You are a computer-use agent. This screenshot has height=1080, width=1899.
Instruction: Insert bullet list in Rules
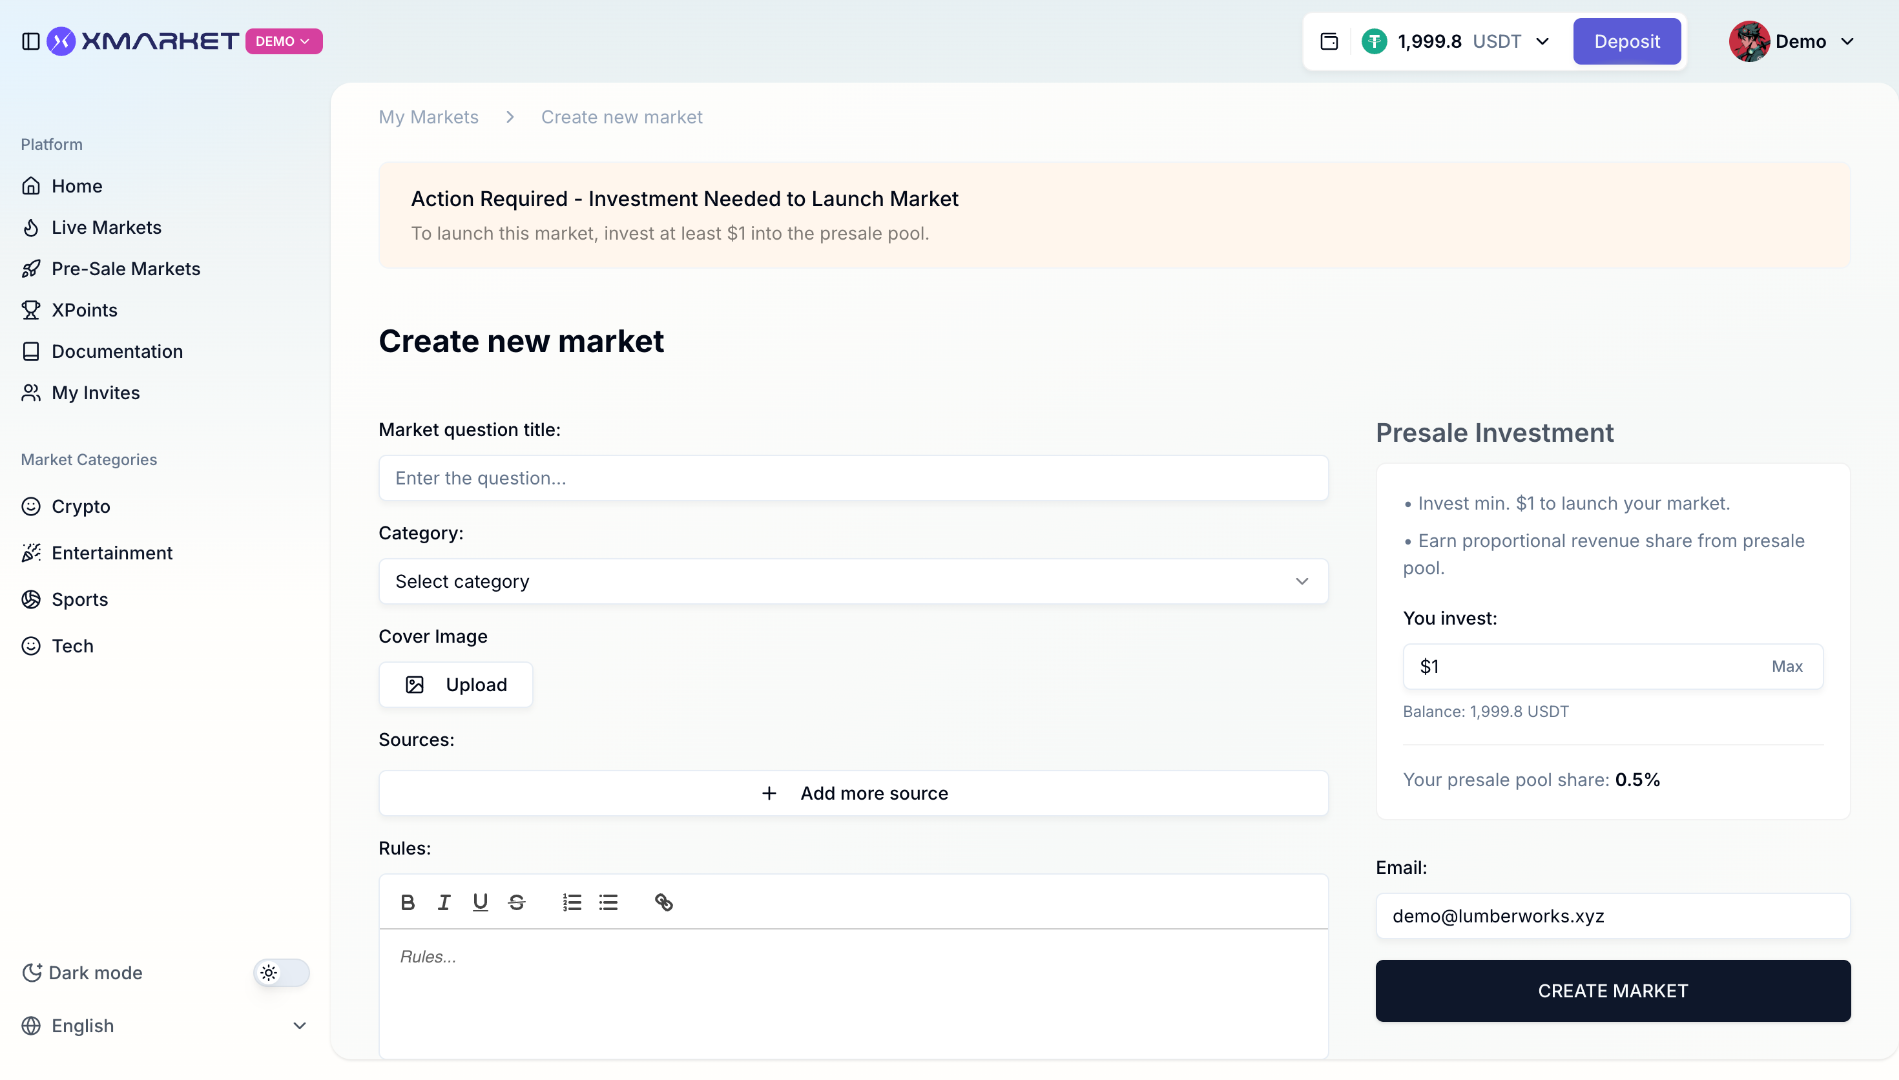pyautogui.click(x=608, y=903)
